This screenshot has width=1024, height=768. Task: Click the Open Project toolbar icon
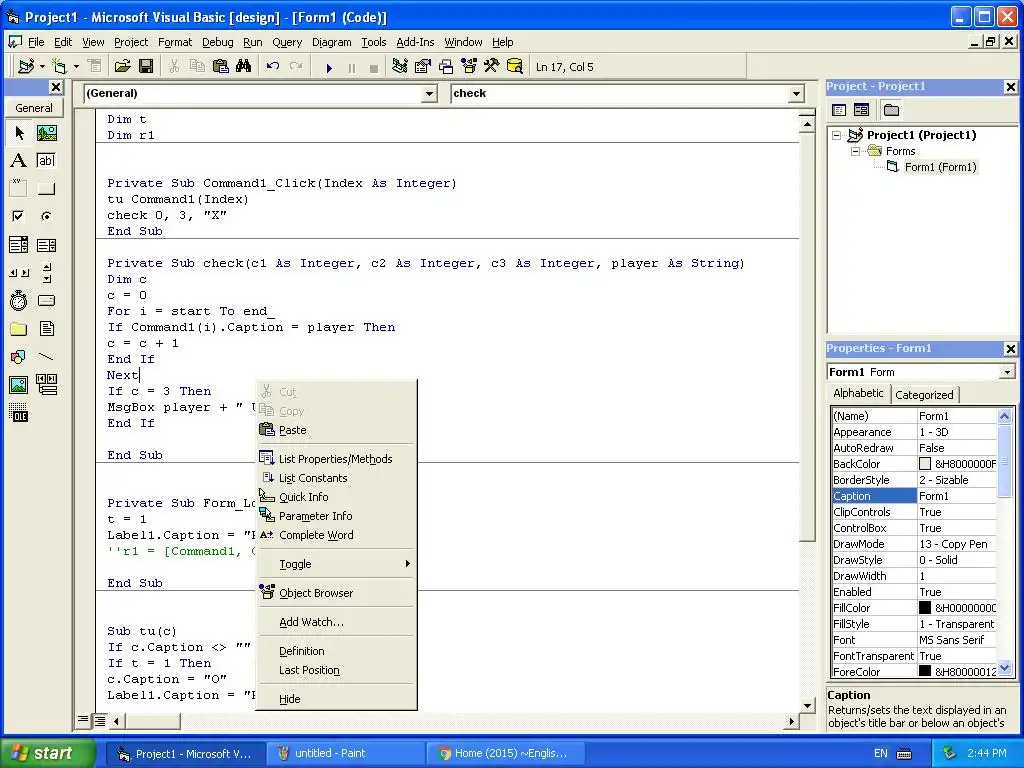122,67
